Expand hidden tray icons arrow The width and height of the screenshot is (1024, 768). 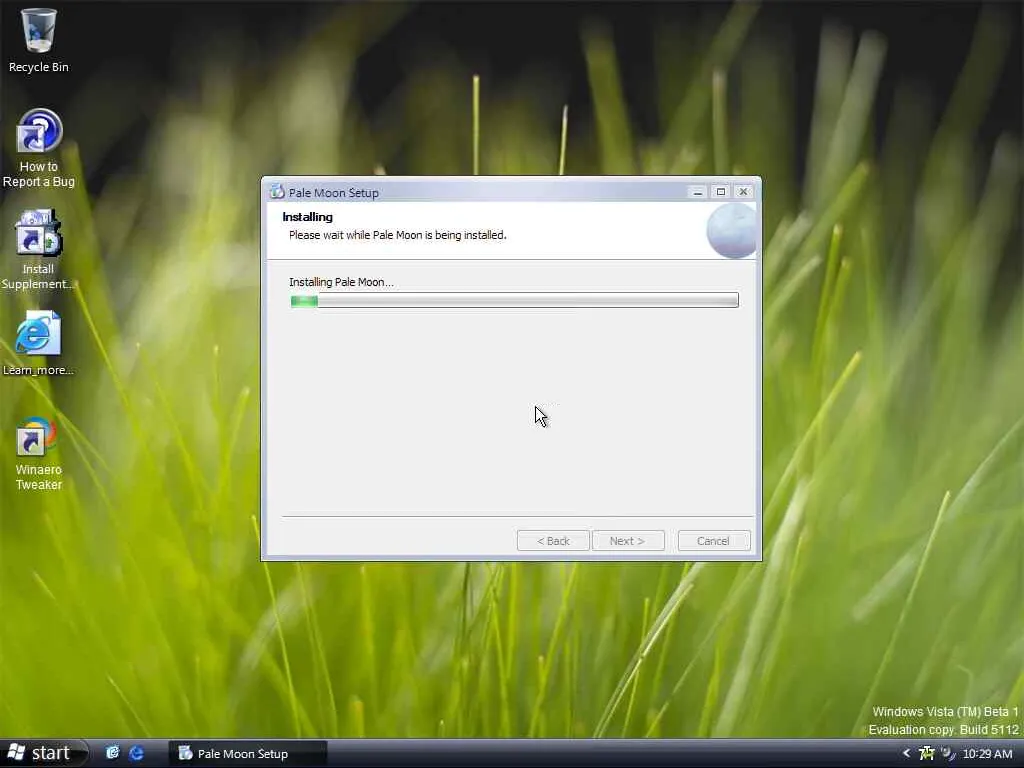[906, 754]
